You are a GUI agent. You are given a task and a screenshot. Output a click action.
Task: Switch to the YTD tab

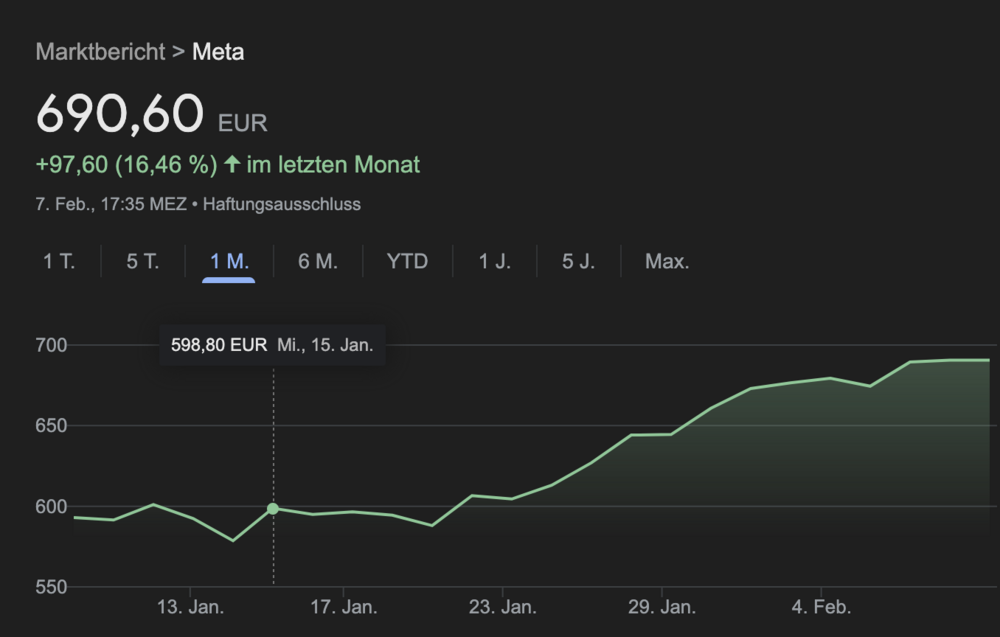407,262
